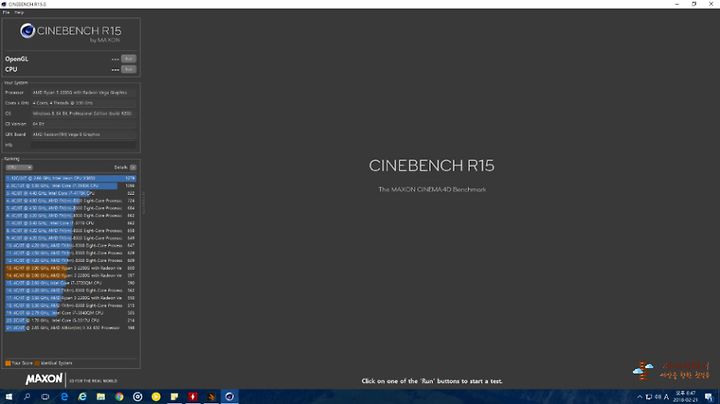The height and width of the screenshot is (404, 720).
Task: Select the CB Version field value
Action: 84,124
